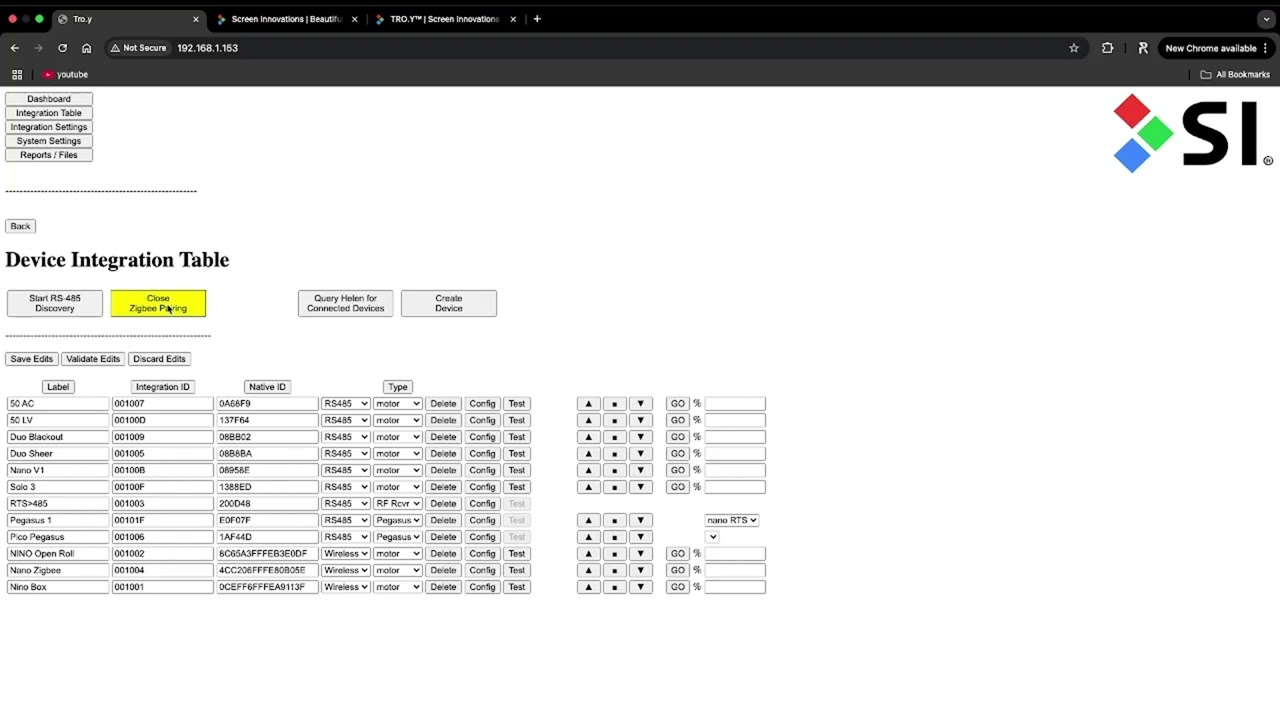Open the tab search dropdown arrow
Viewport: 1280px width, 720px height.
[1266, 19]
